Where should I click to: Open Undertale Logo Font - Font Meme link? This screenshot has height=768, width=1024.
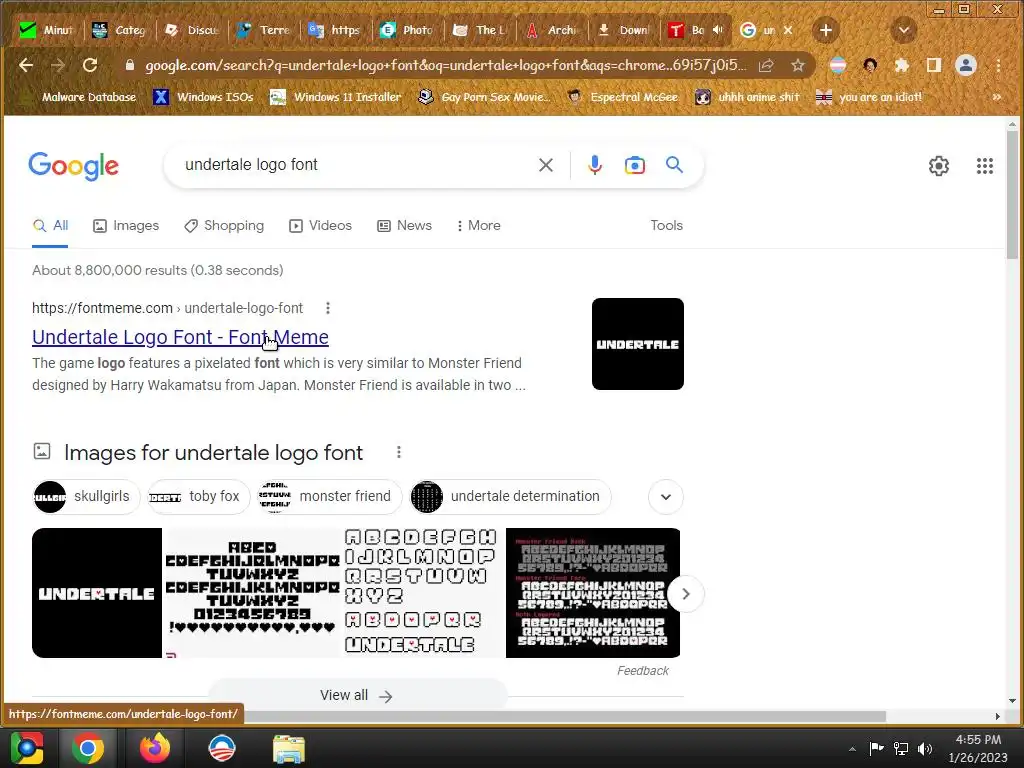(180, 337)
